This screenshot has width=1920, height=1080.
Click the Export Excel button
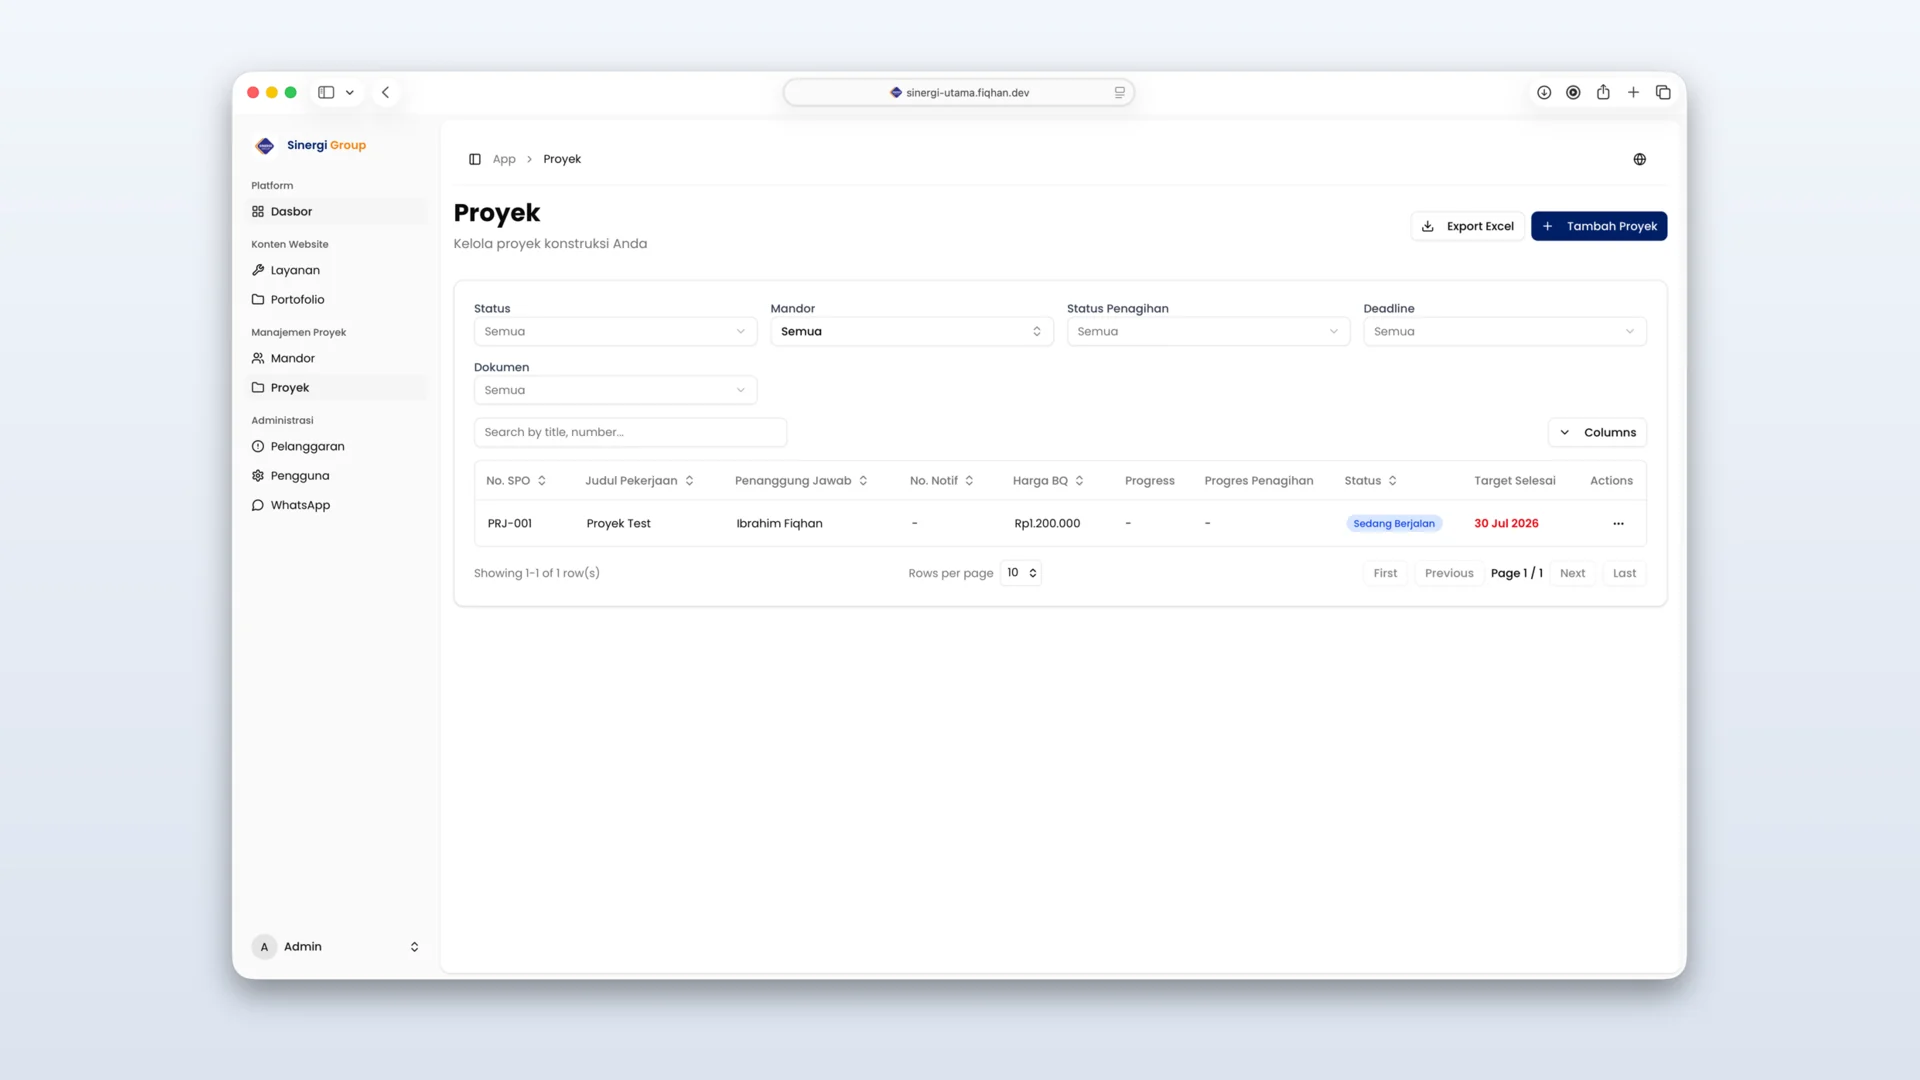[x=1467, y=226]
